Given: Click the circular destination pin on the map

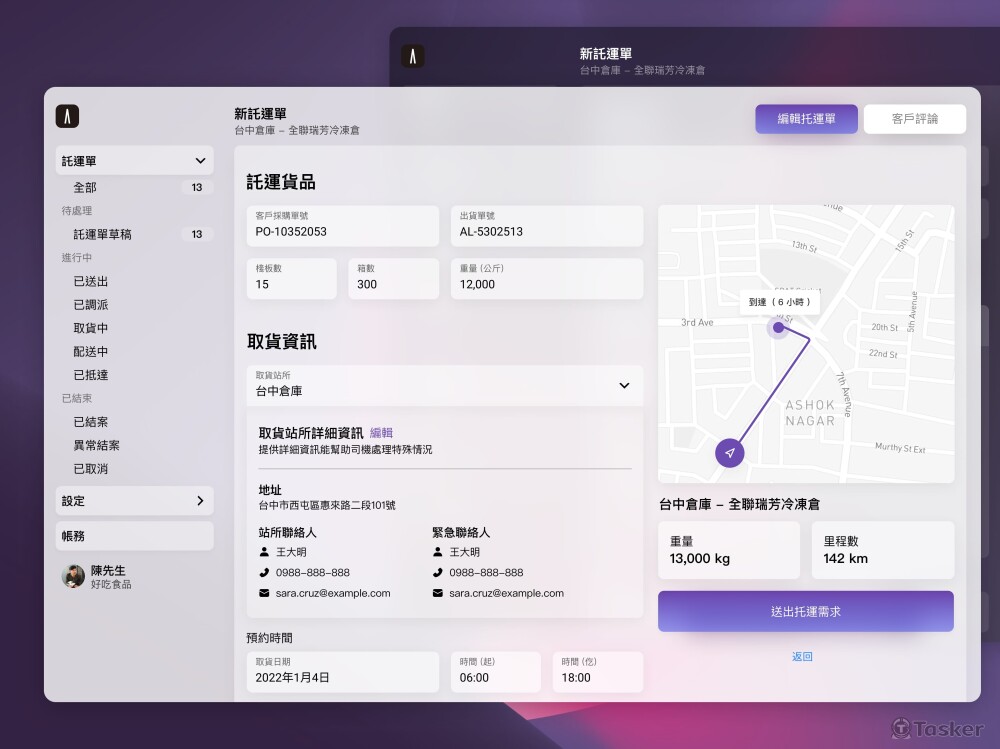Looking at the screenshot, I should [x=778, y=327].
